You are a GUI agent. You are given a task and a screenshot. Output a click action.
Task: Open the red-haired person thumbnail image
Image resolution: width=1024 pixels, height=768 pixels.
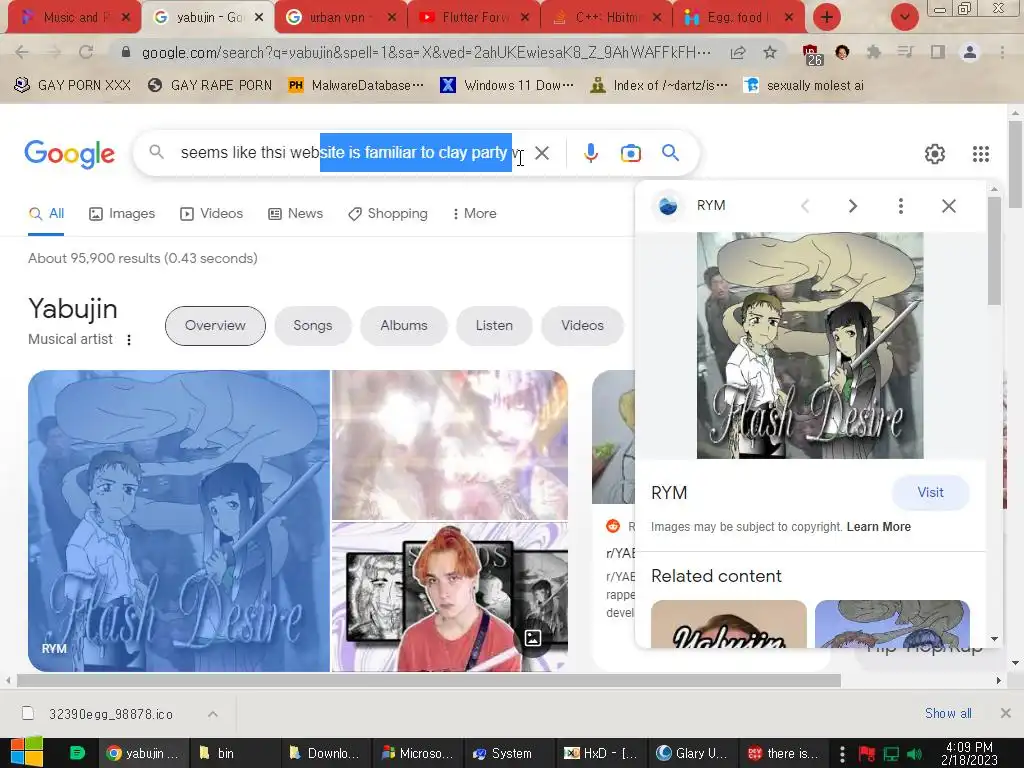449,597
